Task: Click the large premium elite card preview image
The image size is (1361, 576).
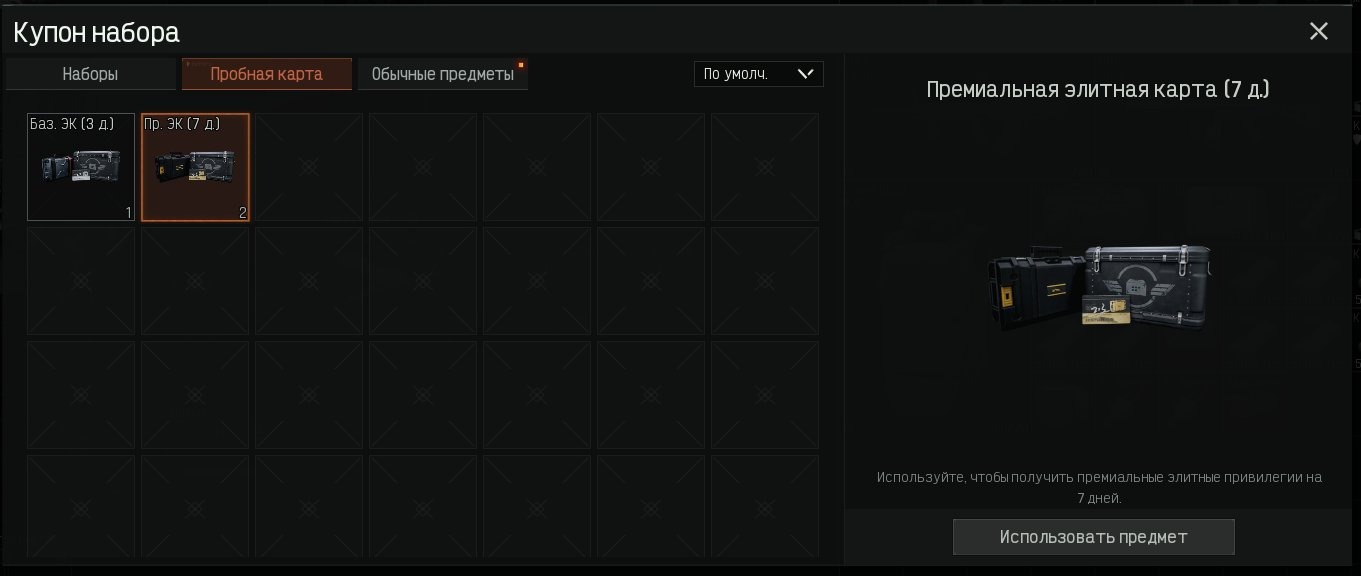Action: (x=1098, y=287)
